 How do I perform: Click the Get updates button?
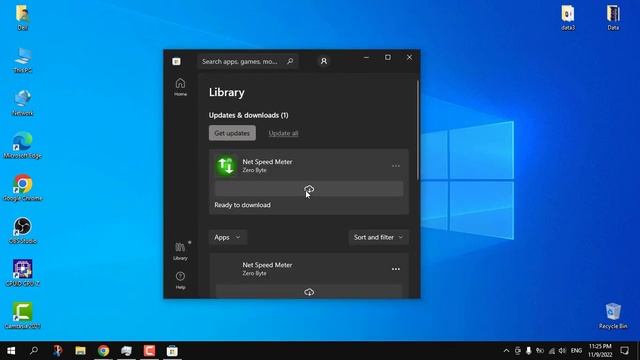coord(232,133)
